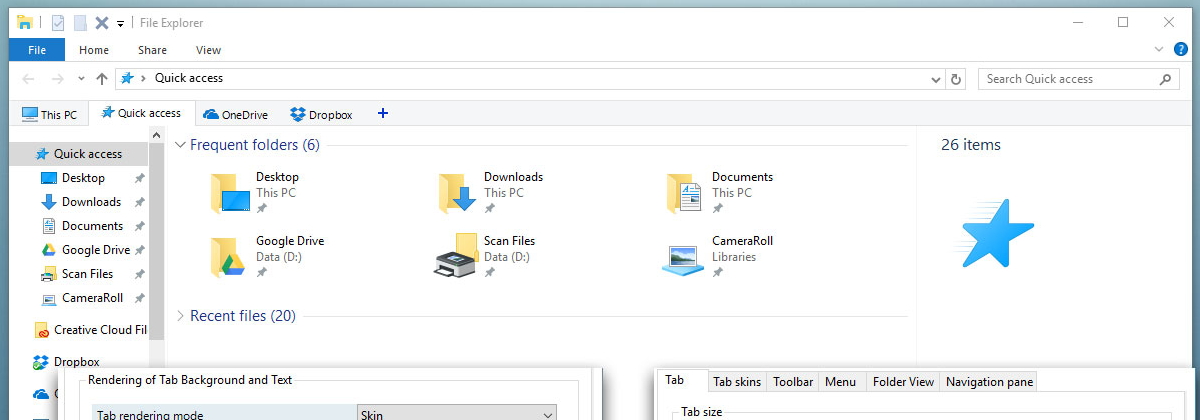Viewport: 1200px width, 420px height.
Task: Expand the ribbon with the chevron
Action: coord(1158,49)
